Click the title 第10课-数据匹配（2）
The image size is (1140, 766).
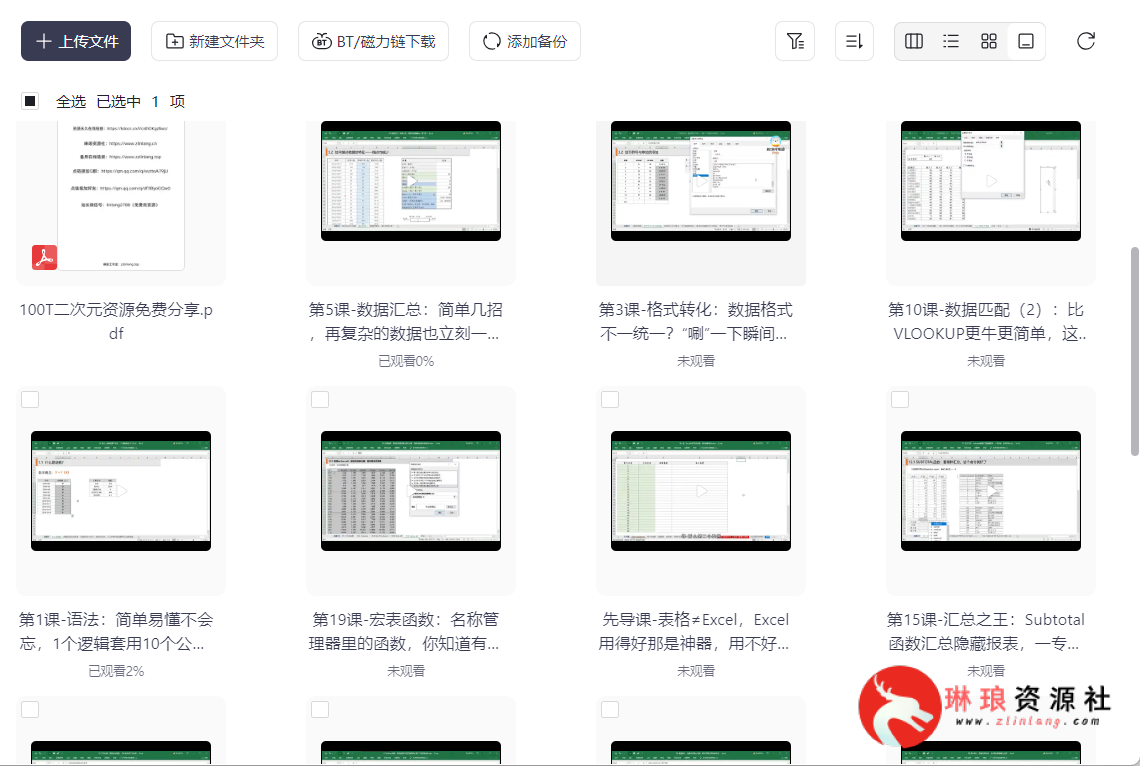(986, 321)
